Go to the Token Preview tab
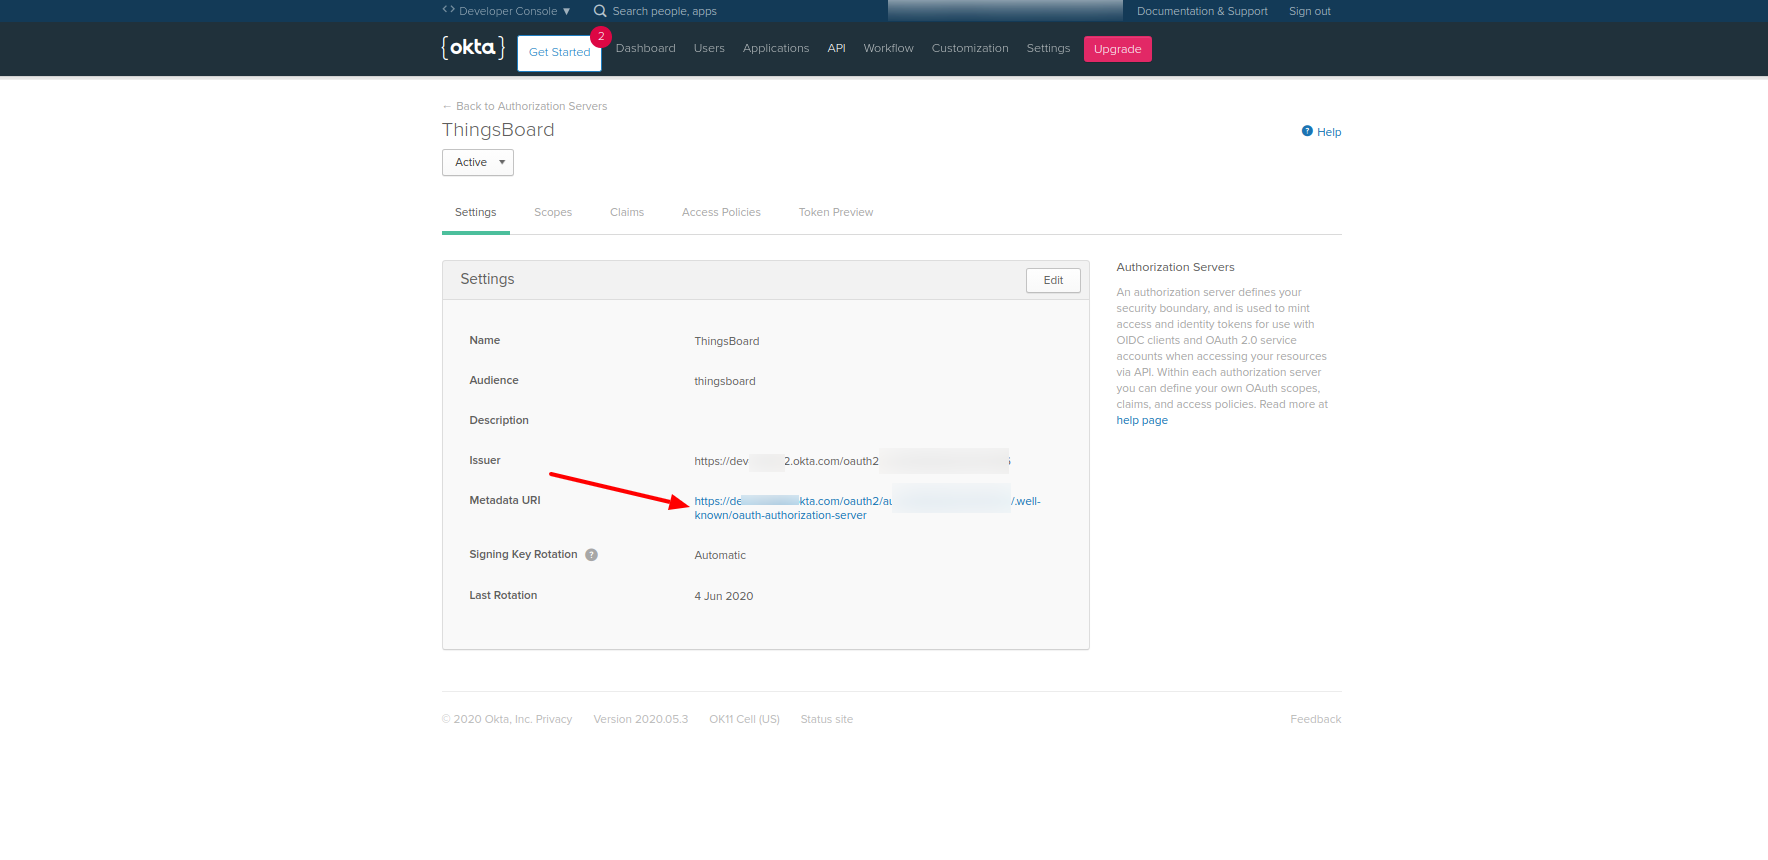Viewport: 1768px width, 860px height. [836, 212]
